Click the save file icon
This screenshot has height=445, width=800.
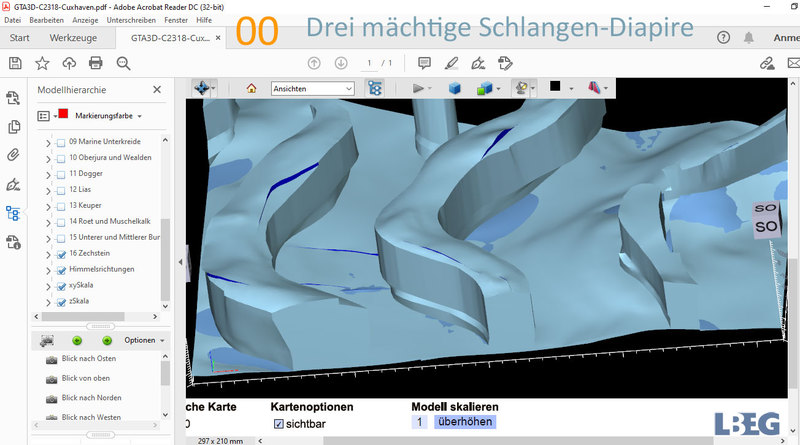coord(15,63)
